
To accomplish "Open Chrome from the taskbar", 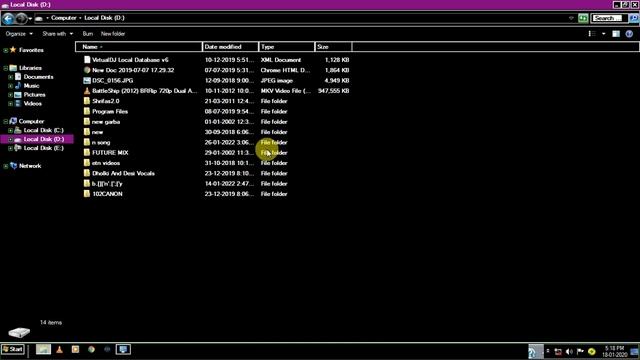I will pos(91,349).
